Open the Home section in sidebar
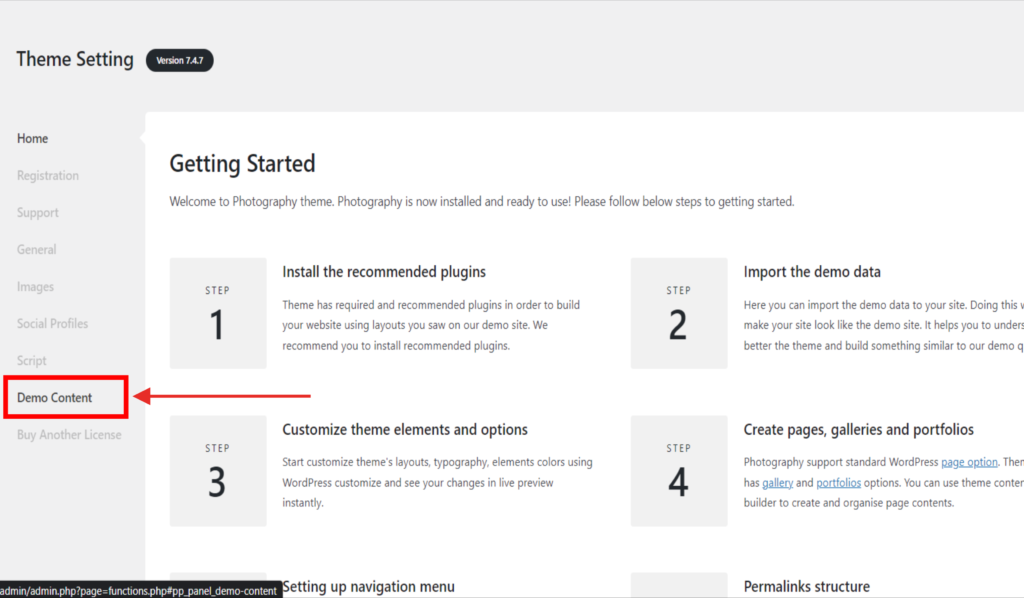1024x598 pixels. 33,139
